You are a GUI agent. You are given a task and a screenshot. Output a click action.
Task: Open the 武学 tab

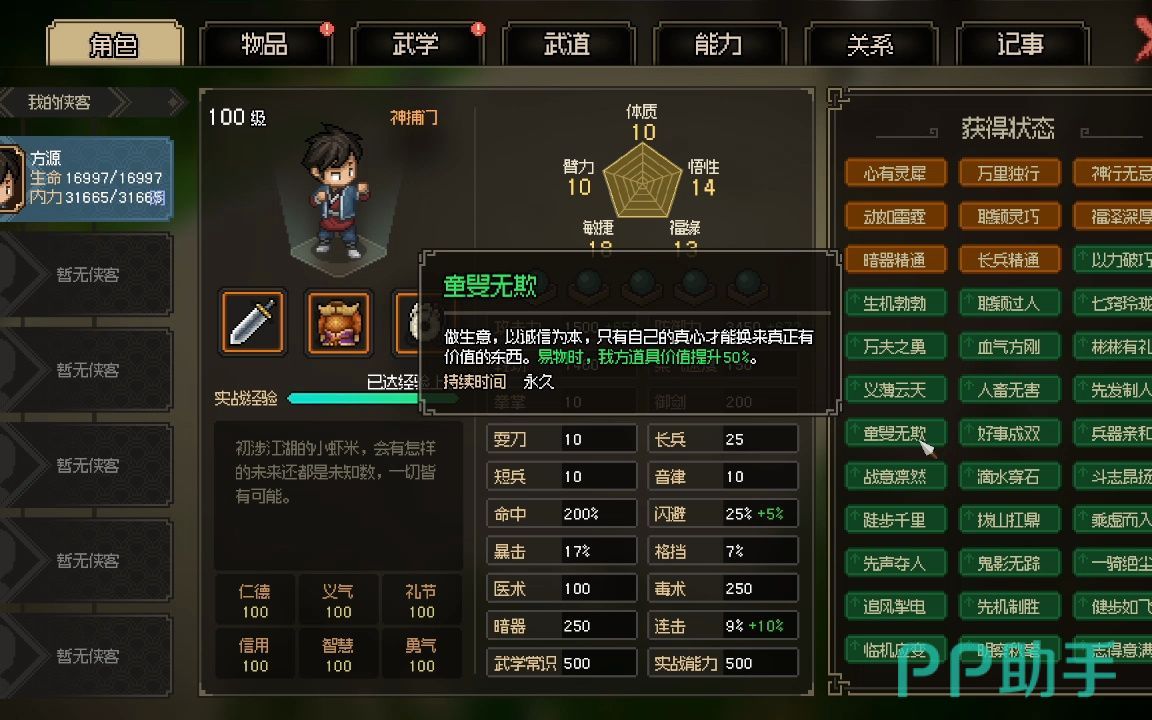point(416,44)
